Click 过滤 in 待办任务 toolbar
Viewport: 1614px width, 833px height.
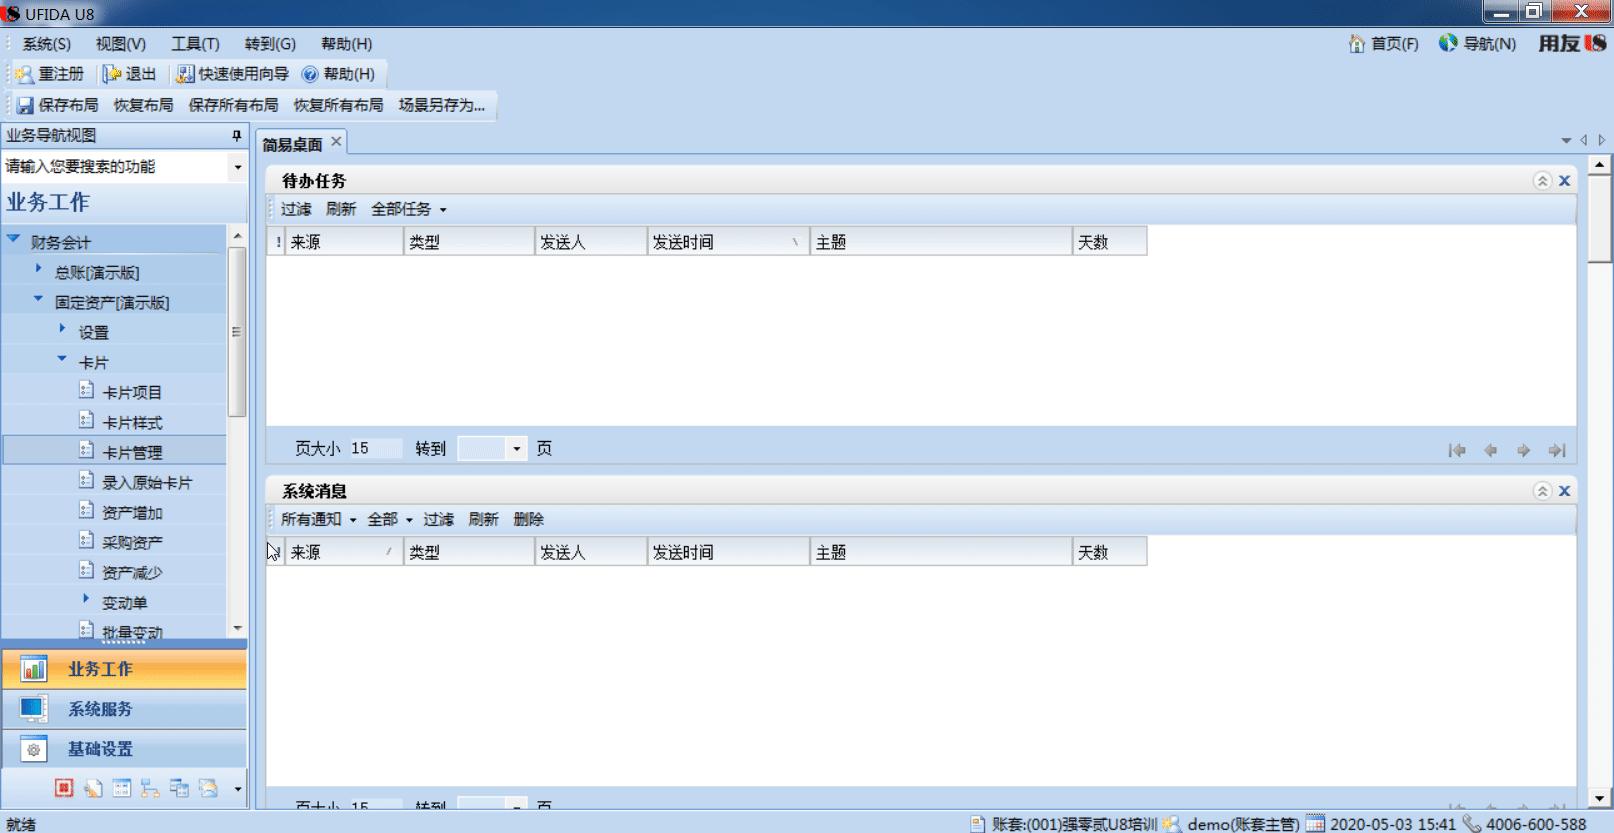tap(296, 209)
